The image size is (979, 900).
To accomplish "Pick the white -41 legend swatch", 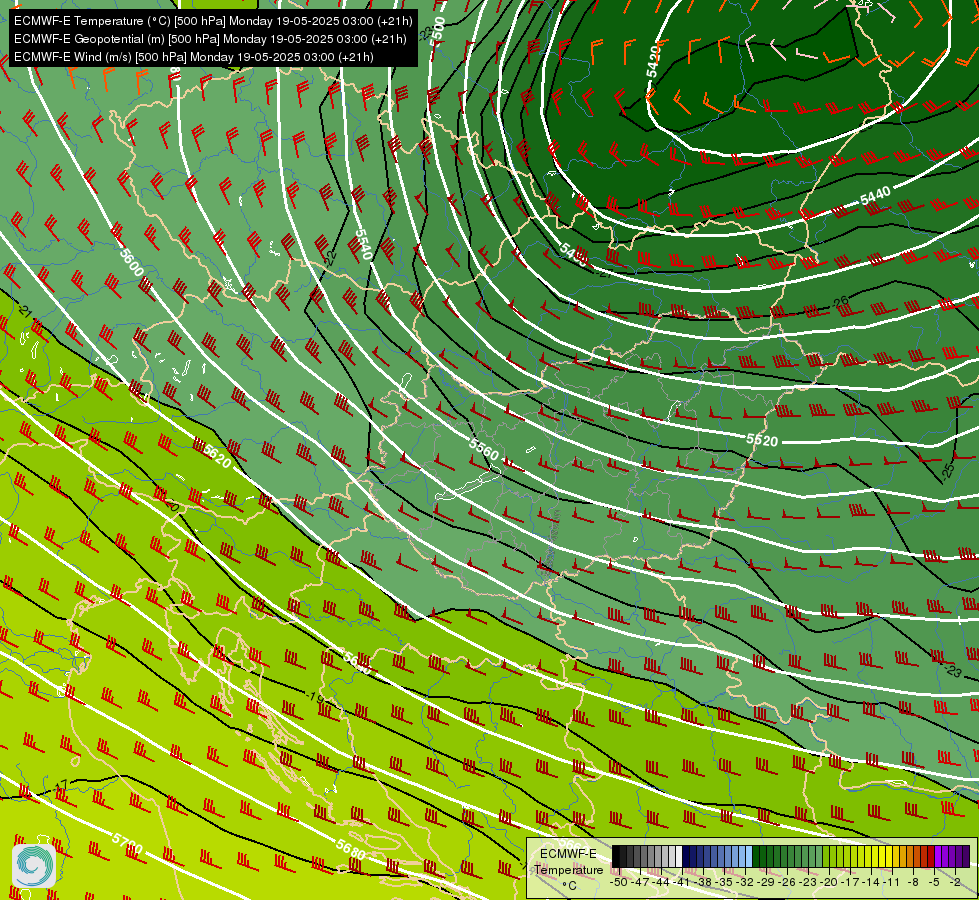I will pyautogui.click(x=679, y=856).
